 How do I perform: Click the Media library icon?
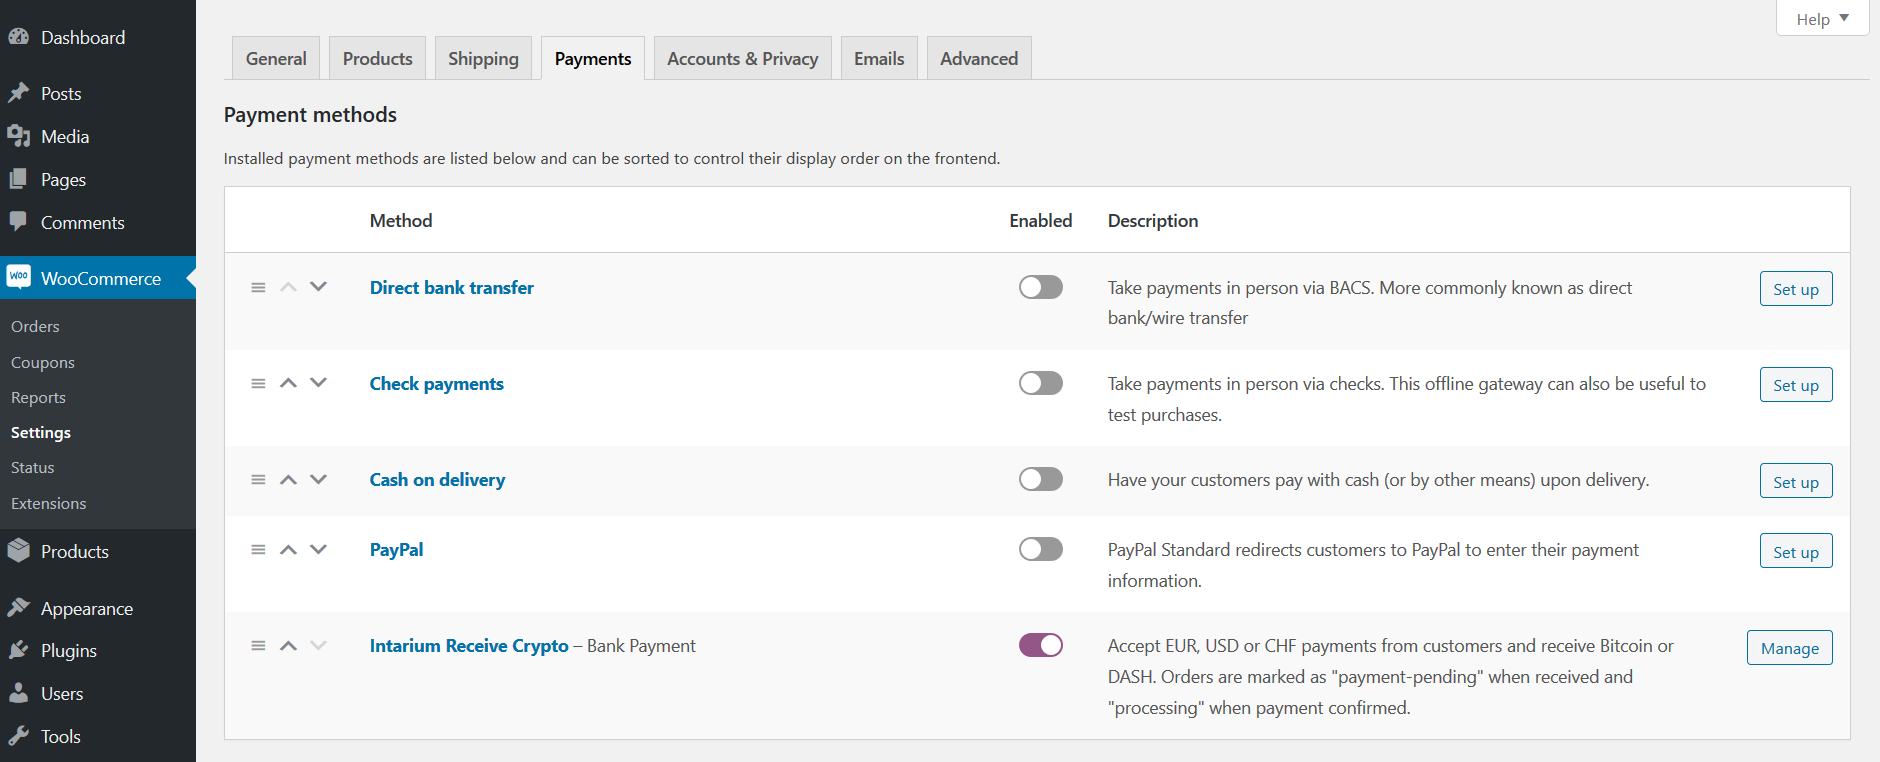pyautogui.click(x=18, y=136)
